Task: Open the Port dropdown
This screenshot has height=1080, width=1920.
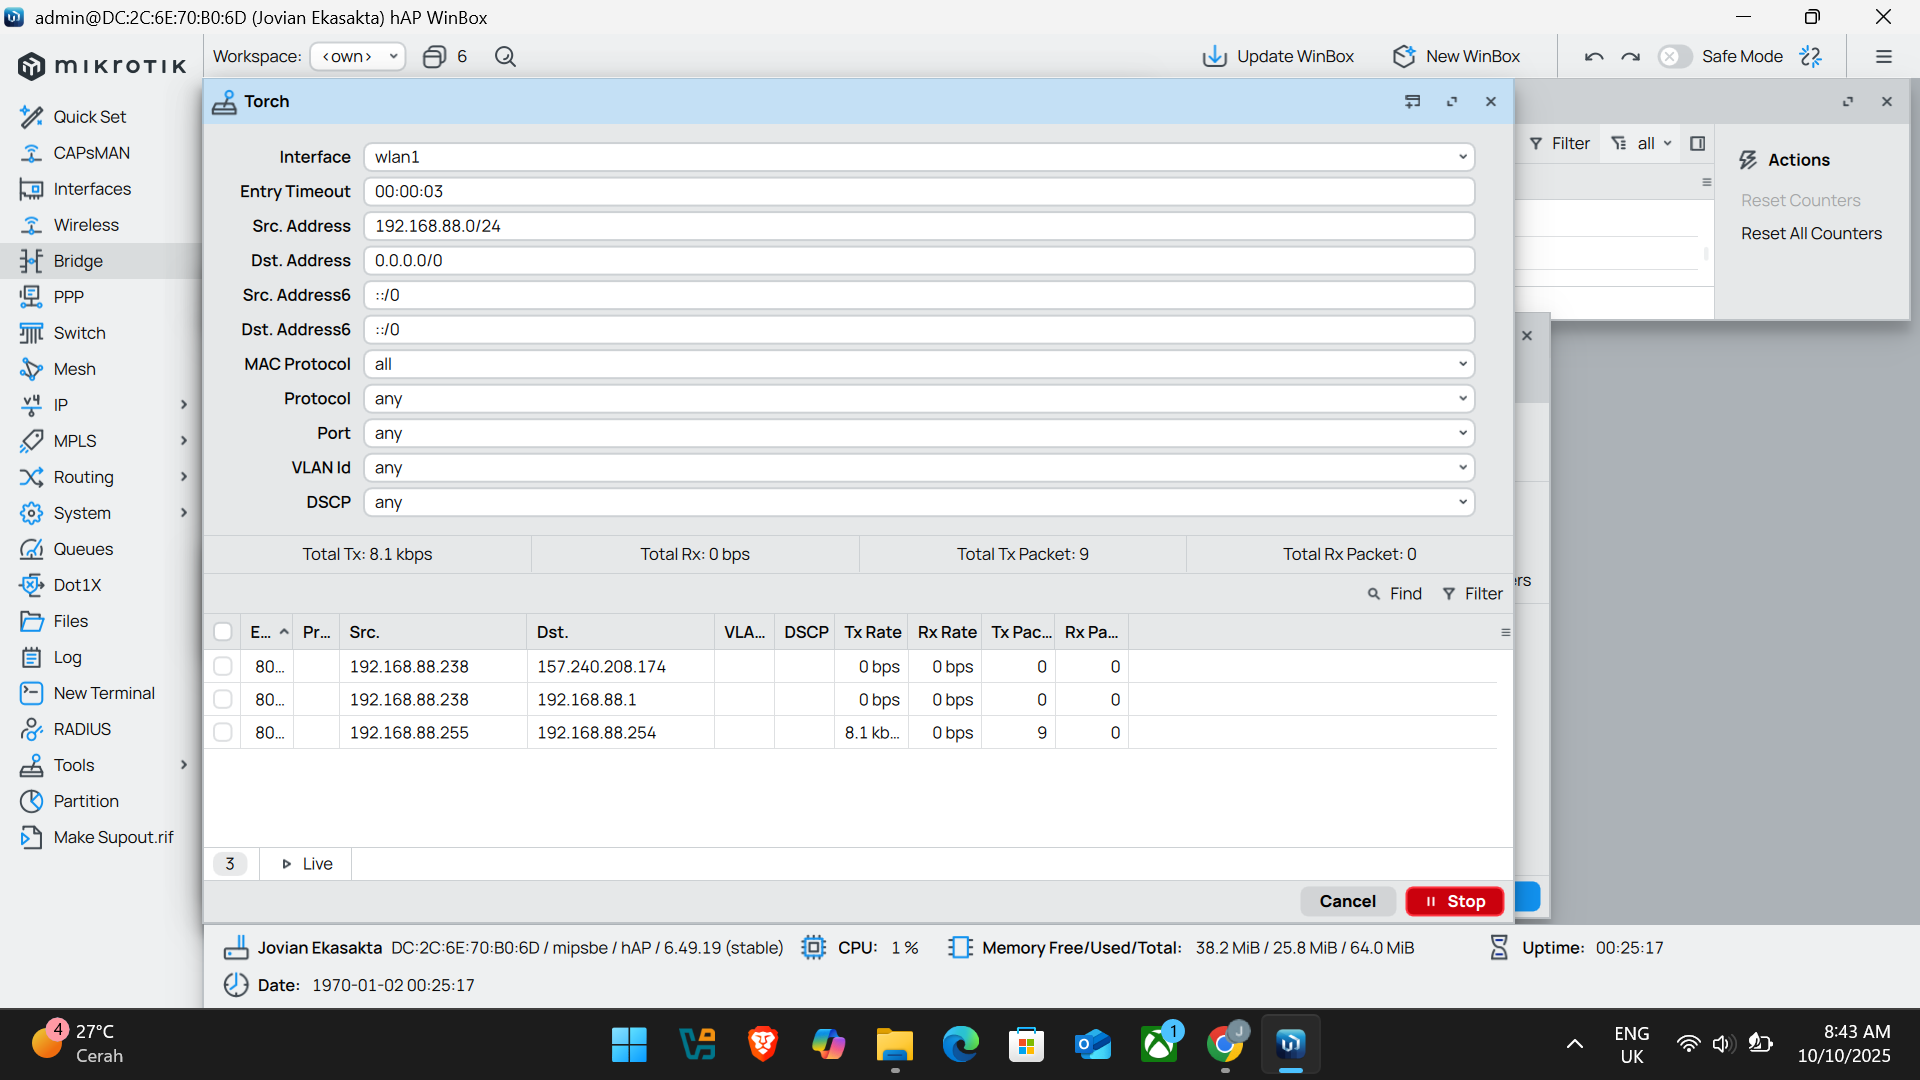Action: click(919, 433)
